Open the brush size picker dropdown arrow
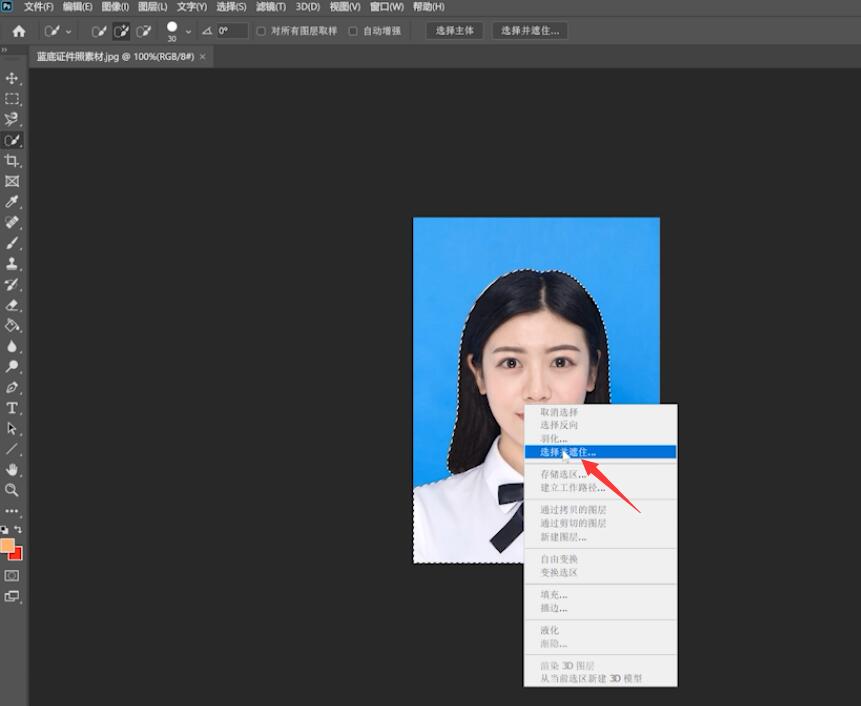The image size is (861, 706). [x=188, y=32]
